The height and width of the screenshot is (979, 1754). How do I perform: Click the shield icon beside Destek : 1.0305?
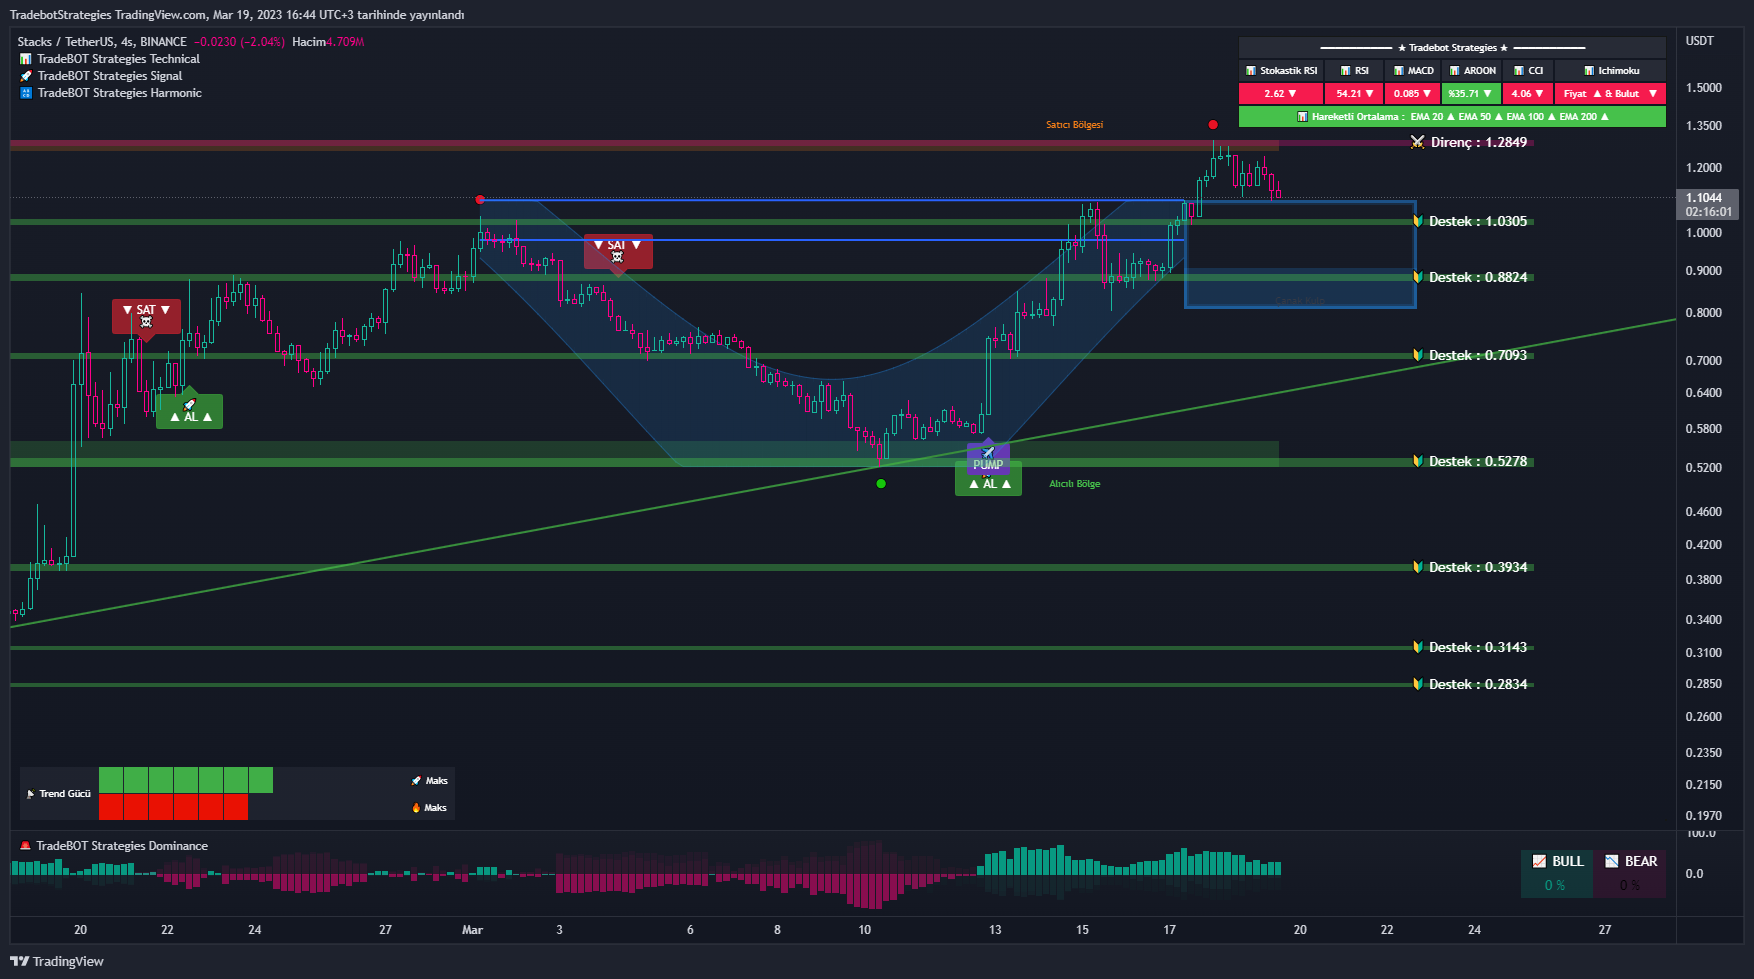click(1418, 221)
